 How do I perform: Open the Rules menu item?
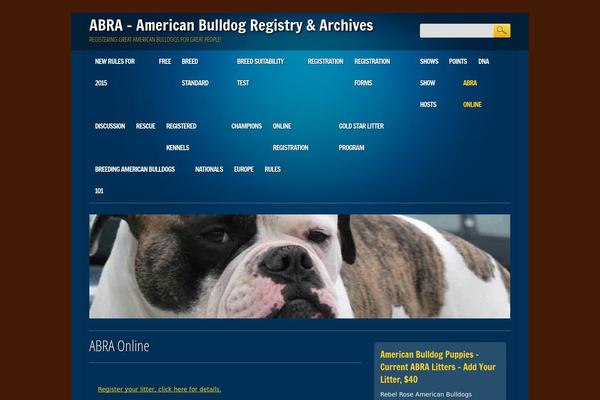(x=273, y=169)
